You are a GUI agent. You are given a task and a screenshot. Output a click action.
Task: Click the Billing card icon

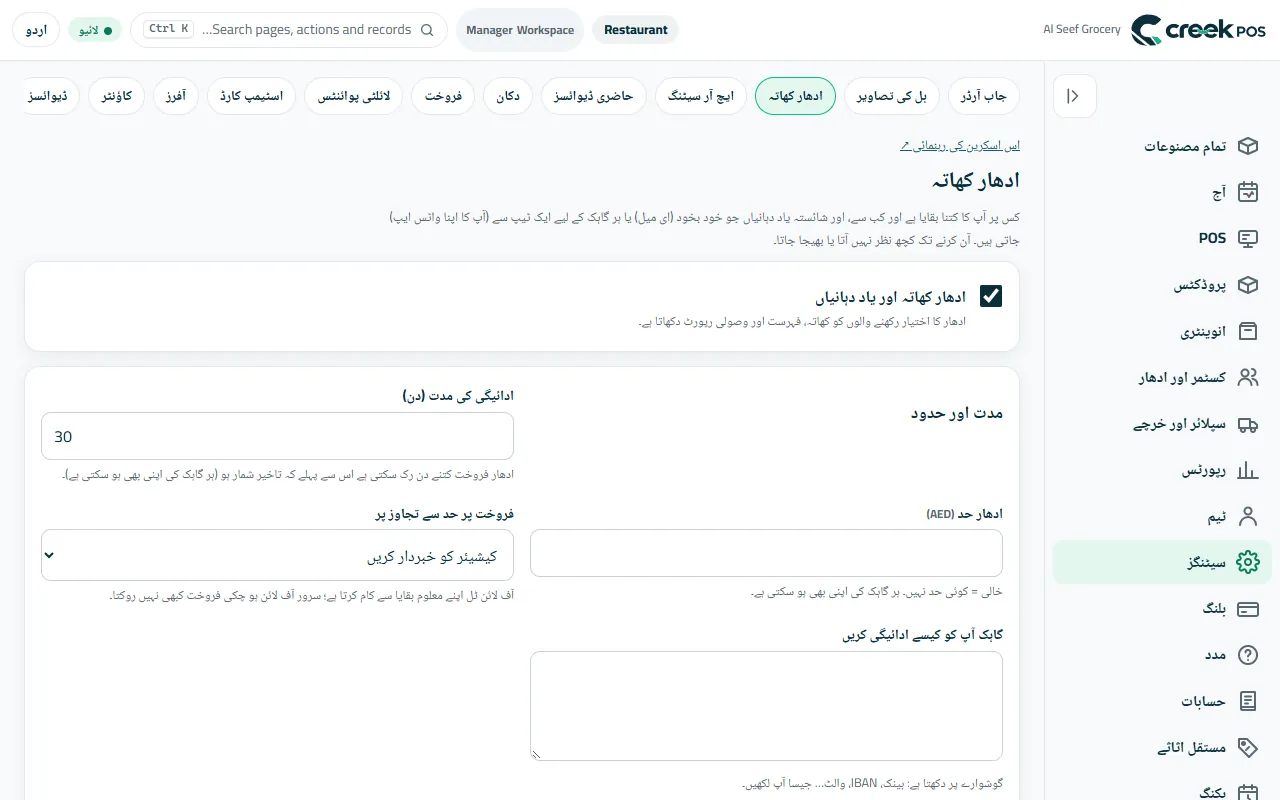[x=1247, y=609]
